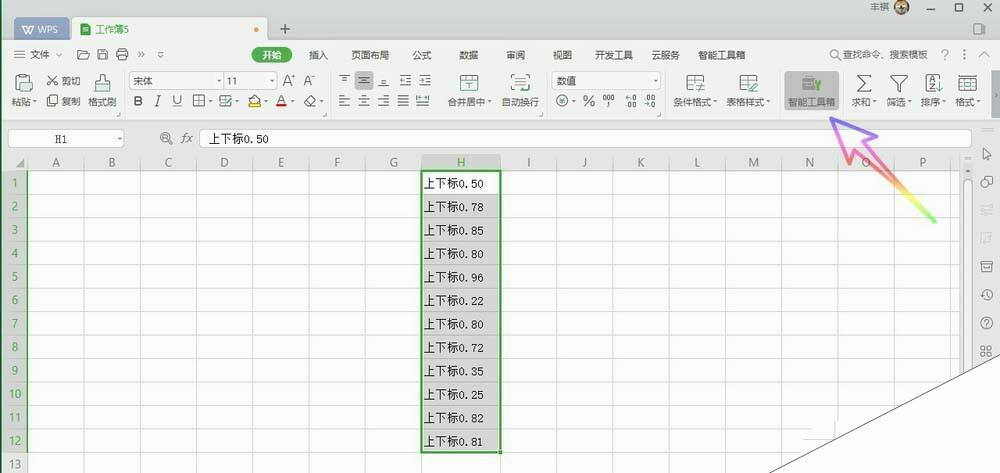Image resolution: width=1000 pixels, height=473 pixels.
Task: Click the Paste (粘贴) clipboard icon
Action: [24, 84]
